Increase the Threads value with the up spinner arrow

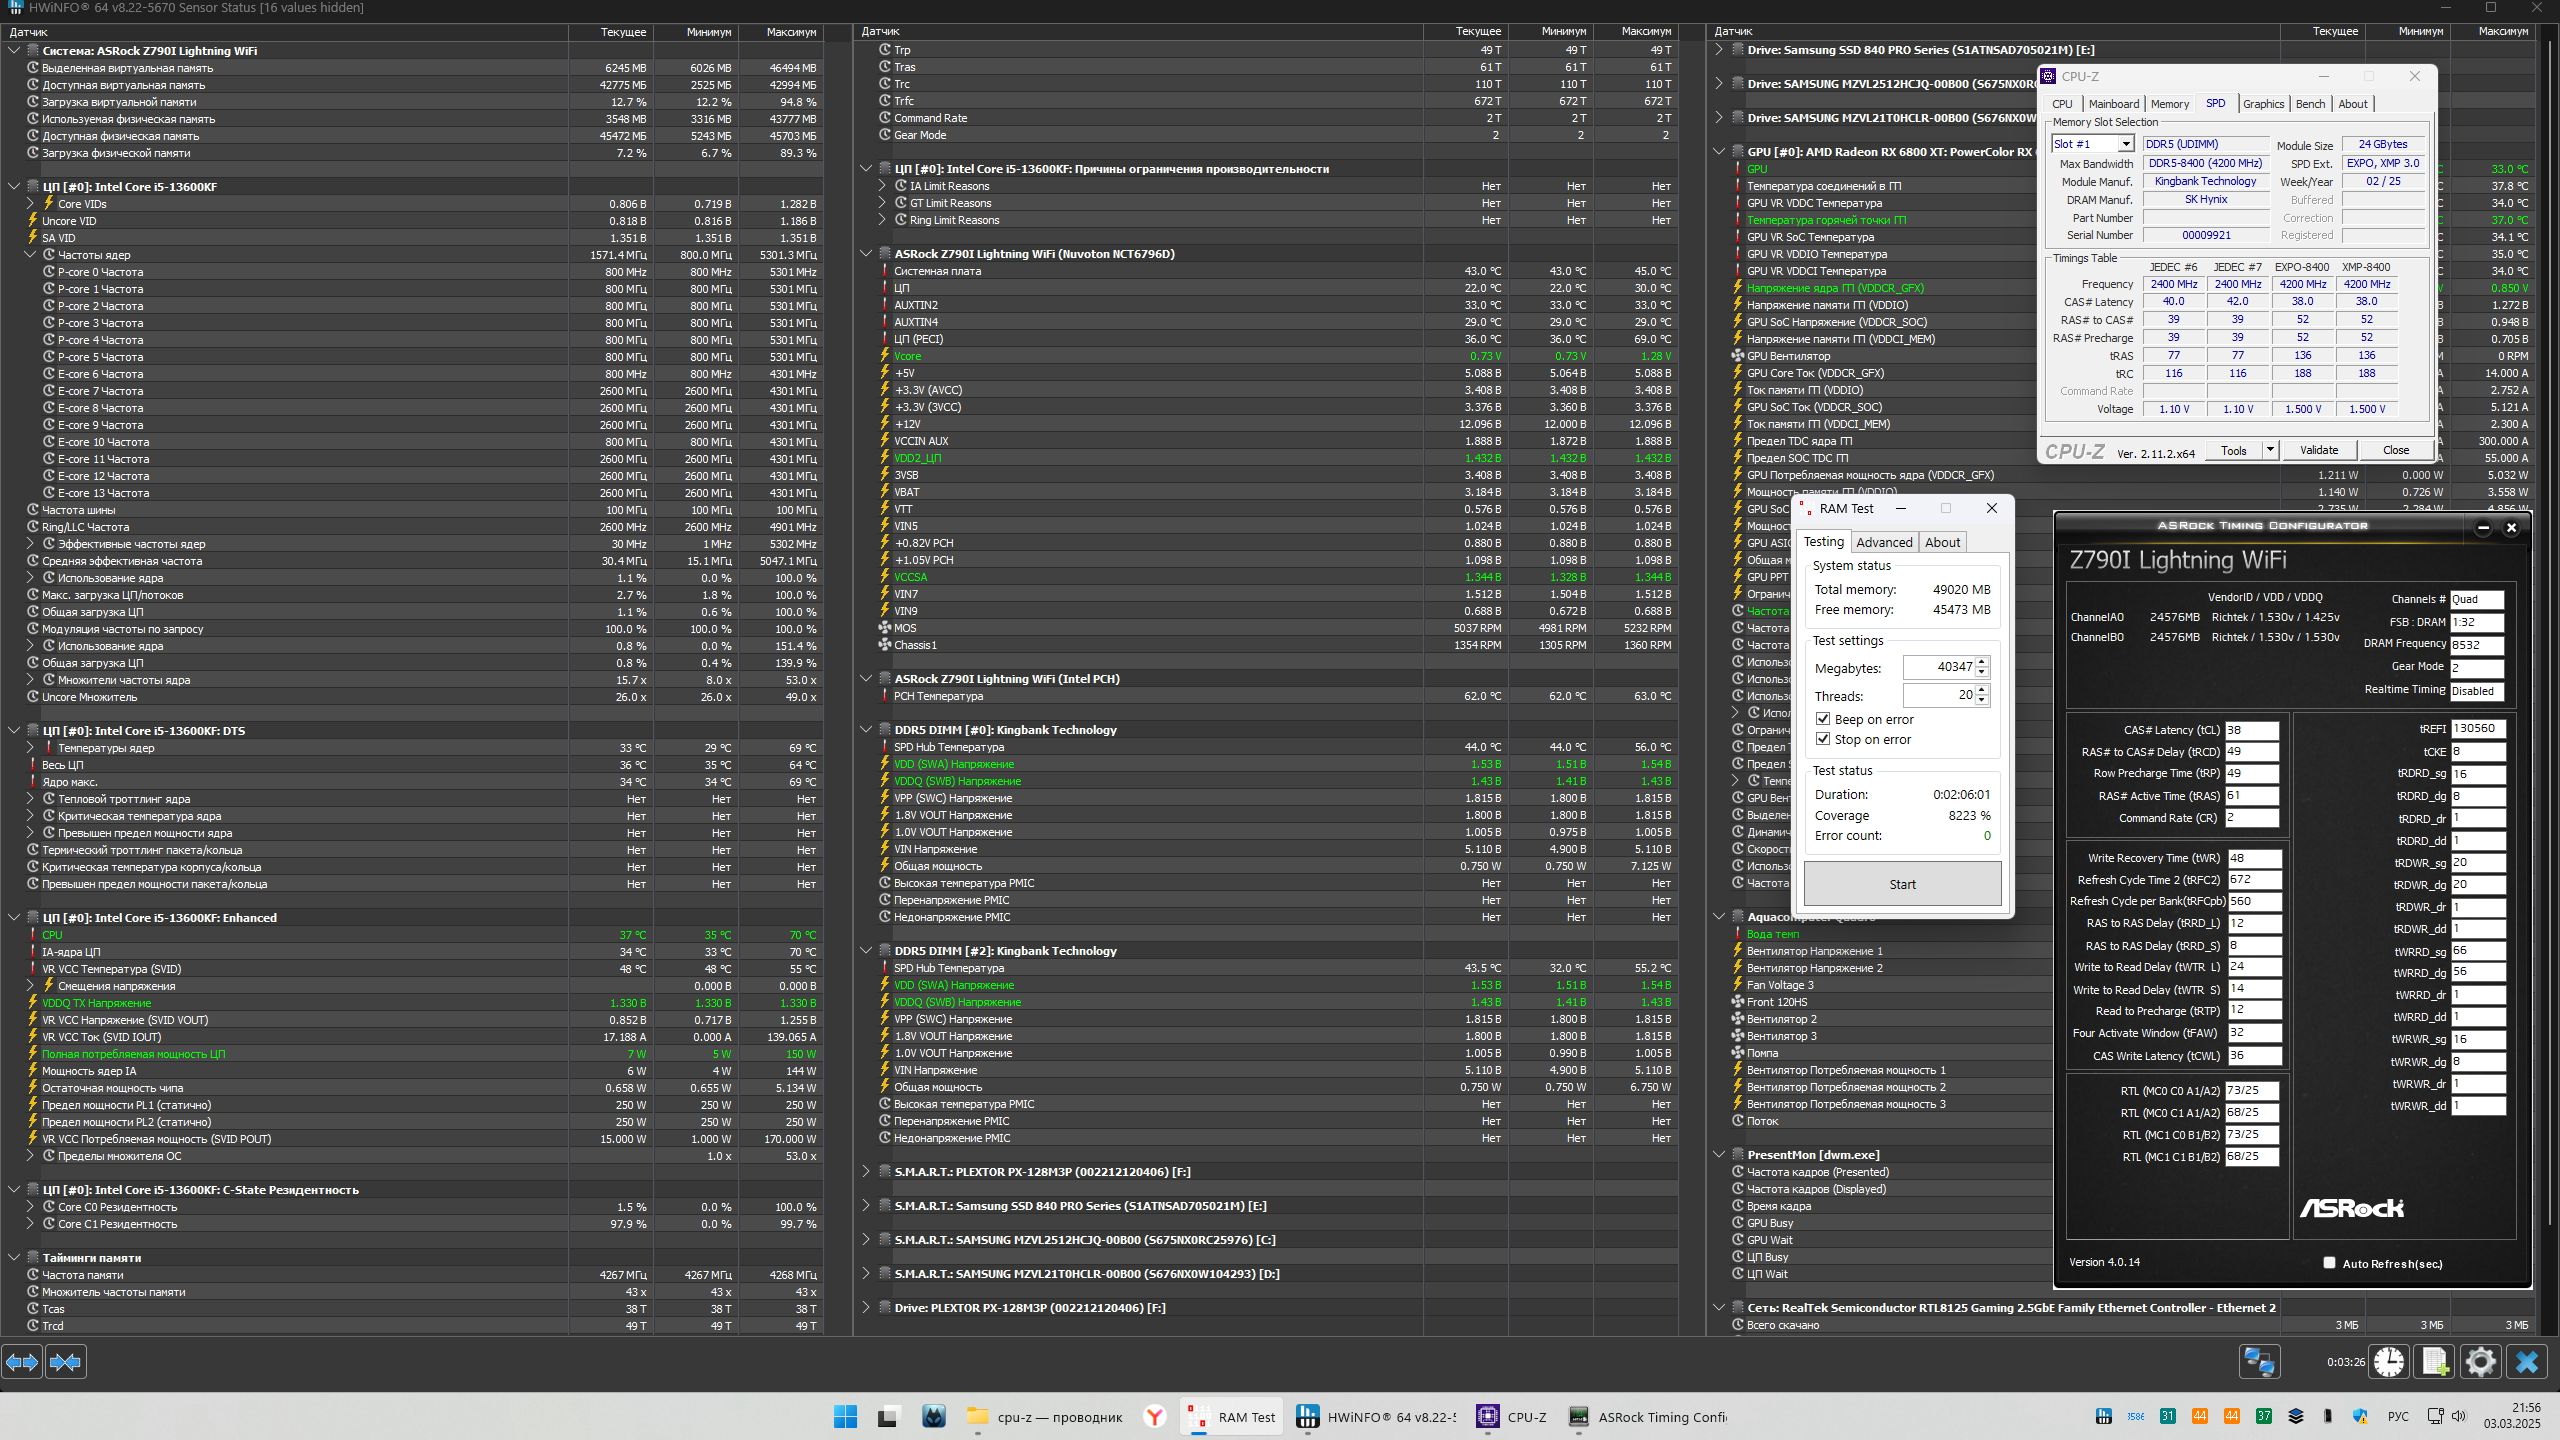tap(1982, 689)
